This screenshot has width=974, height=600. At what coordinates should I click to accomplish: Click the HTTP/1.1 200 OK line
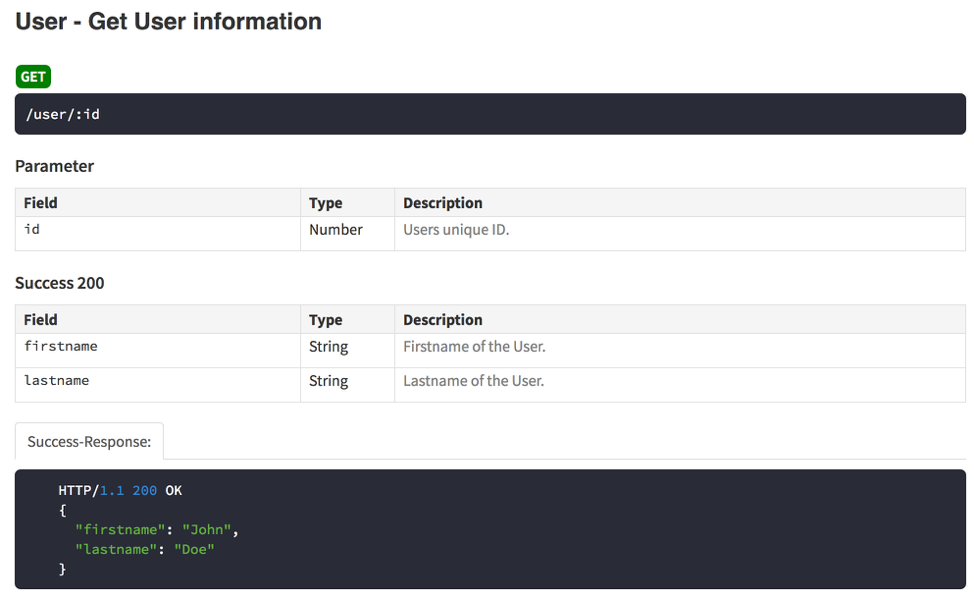(x=120, y=491)
